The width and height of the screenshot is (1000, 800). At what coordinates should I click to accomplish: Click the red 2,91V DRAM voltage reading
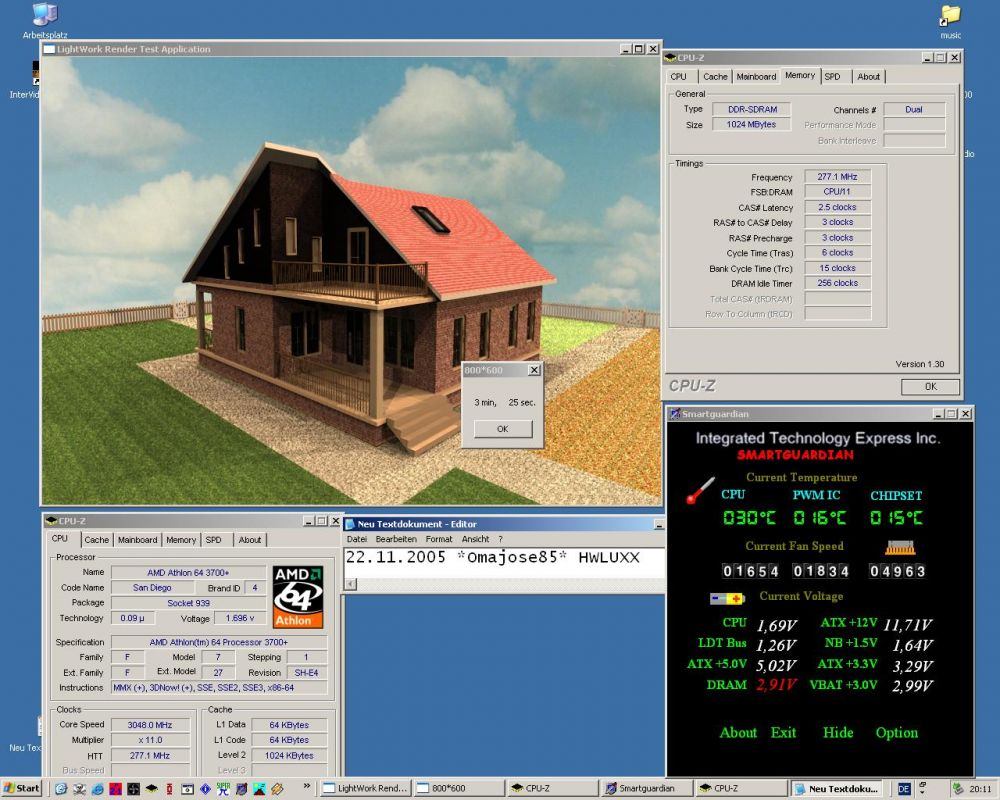(x=777, y=685)
